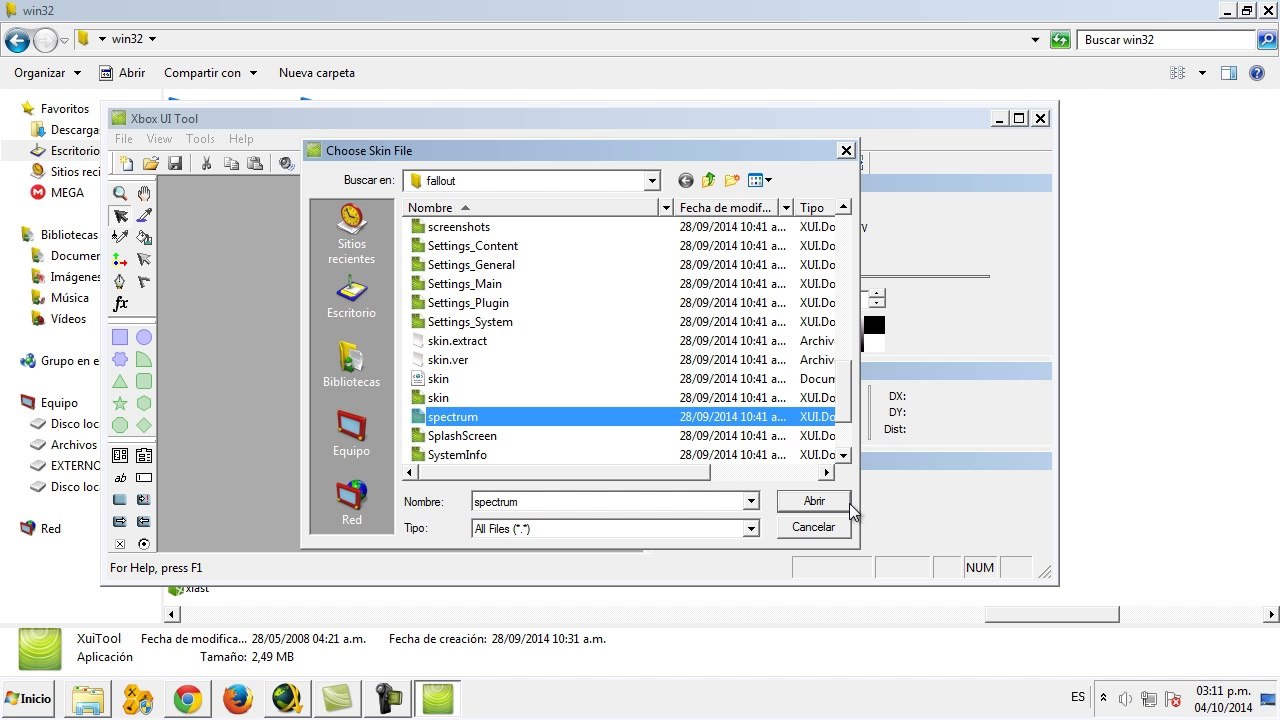
Task: Click the black color swatch
Action: tap(874, 325)
